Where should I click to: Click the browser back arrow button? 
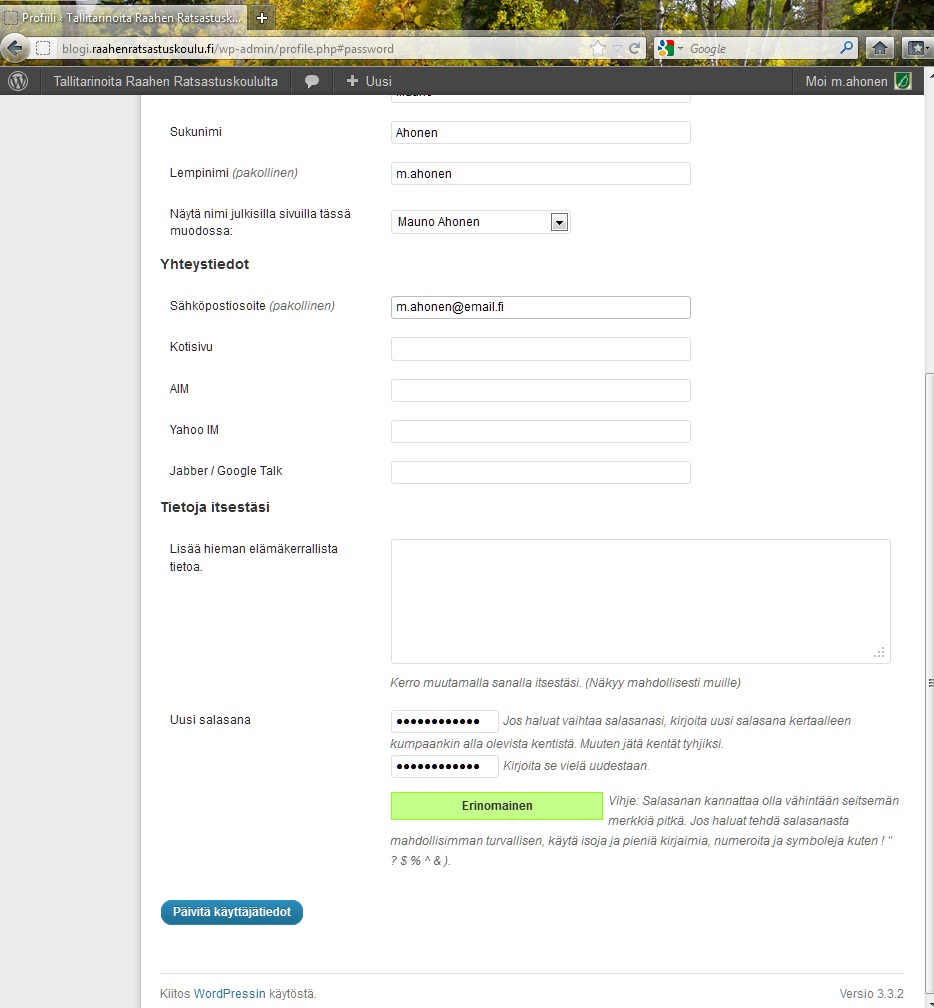[x=13, y=48]
